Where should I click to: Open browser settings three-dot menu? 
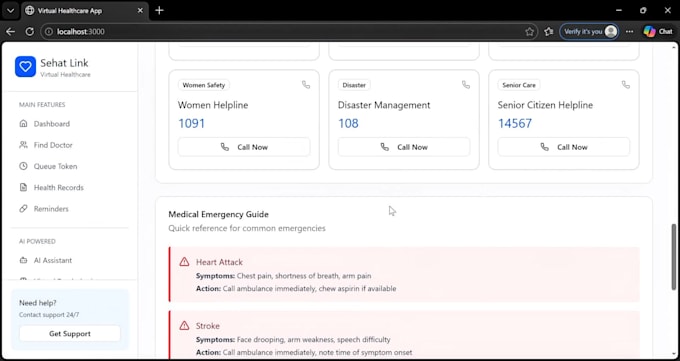click(x=629, y=32)
